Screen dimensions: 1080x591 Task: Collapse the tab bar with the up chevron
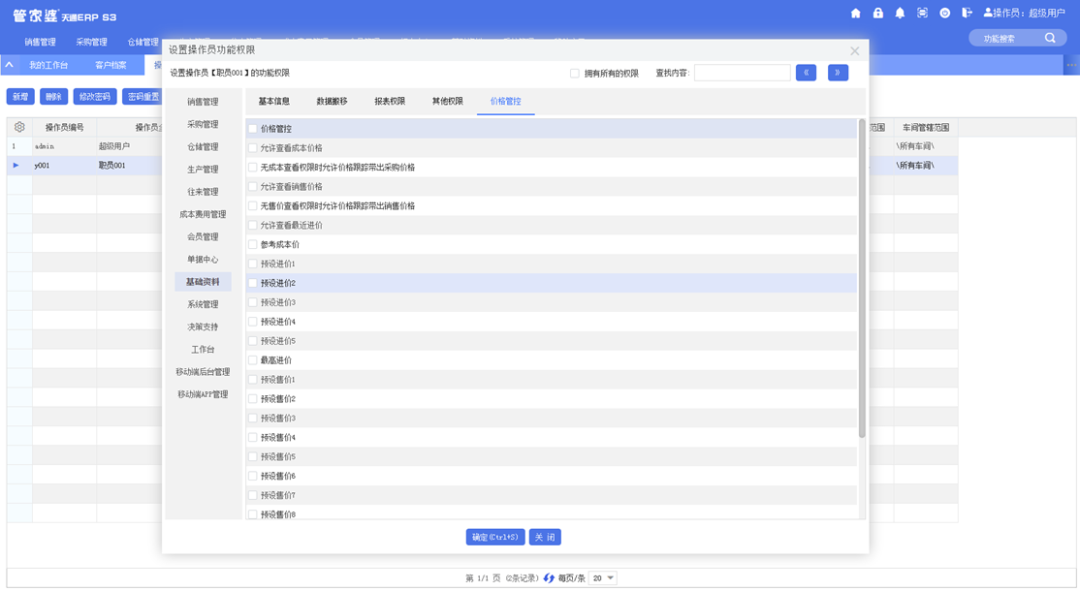(9, 65)
